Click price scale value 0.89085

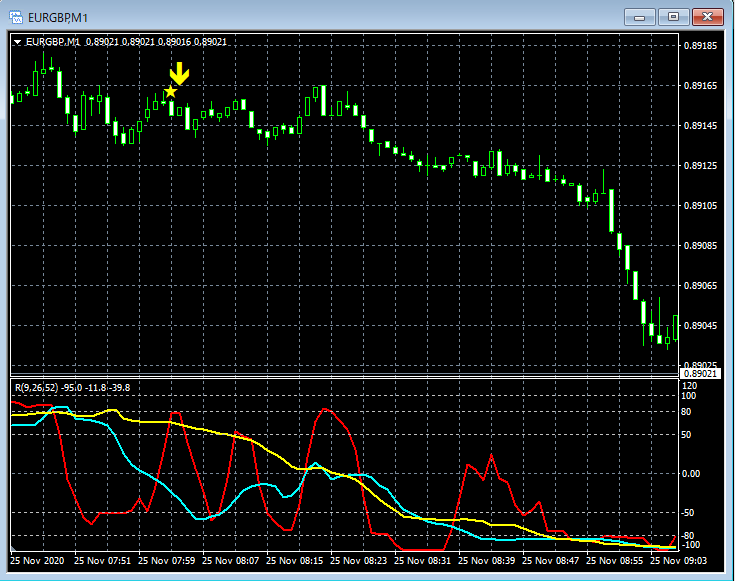700,245
